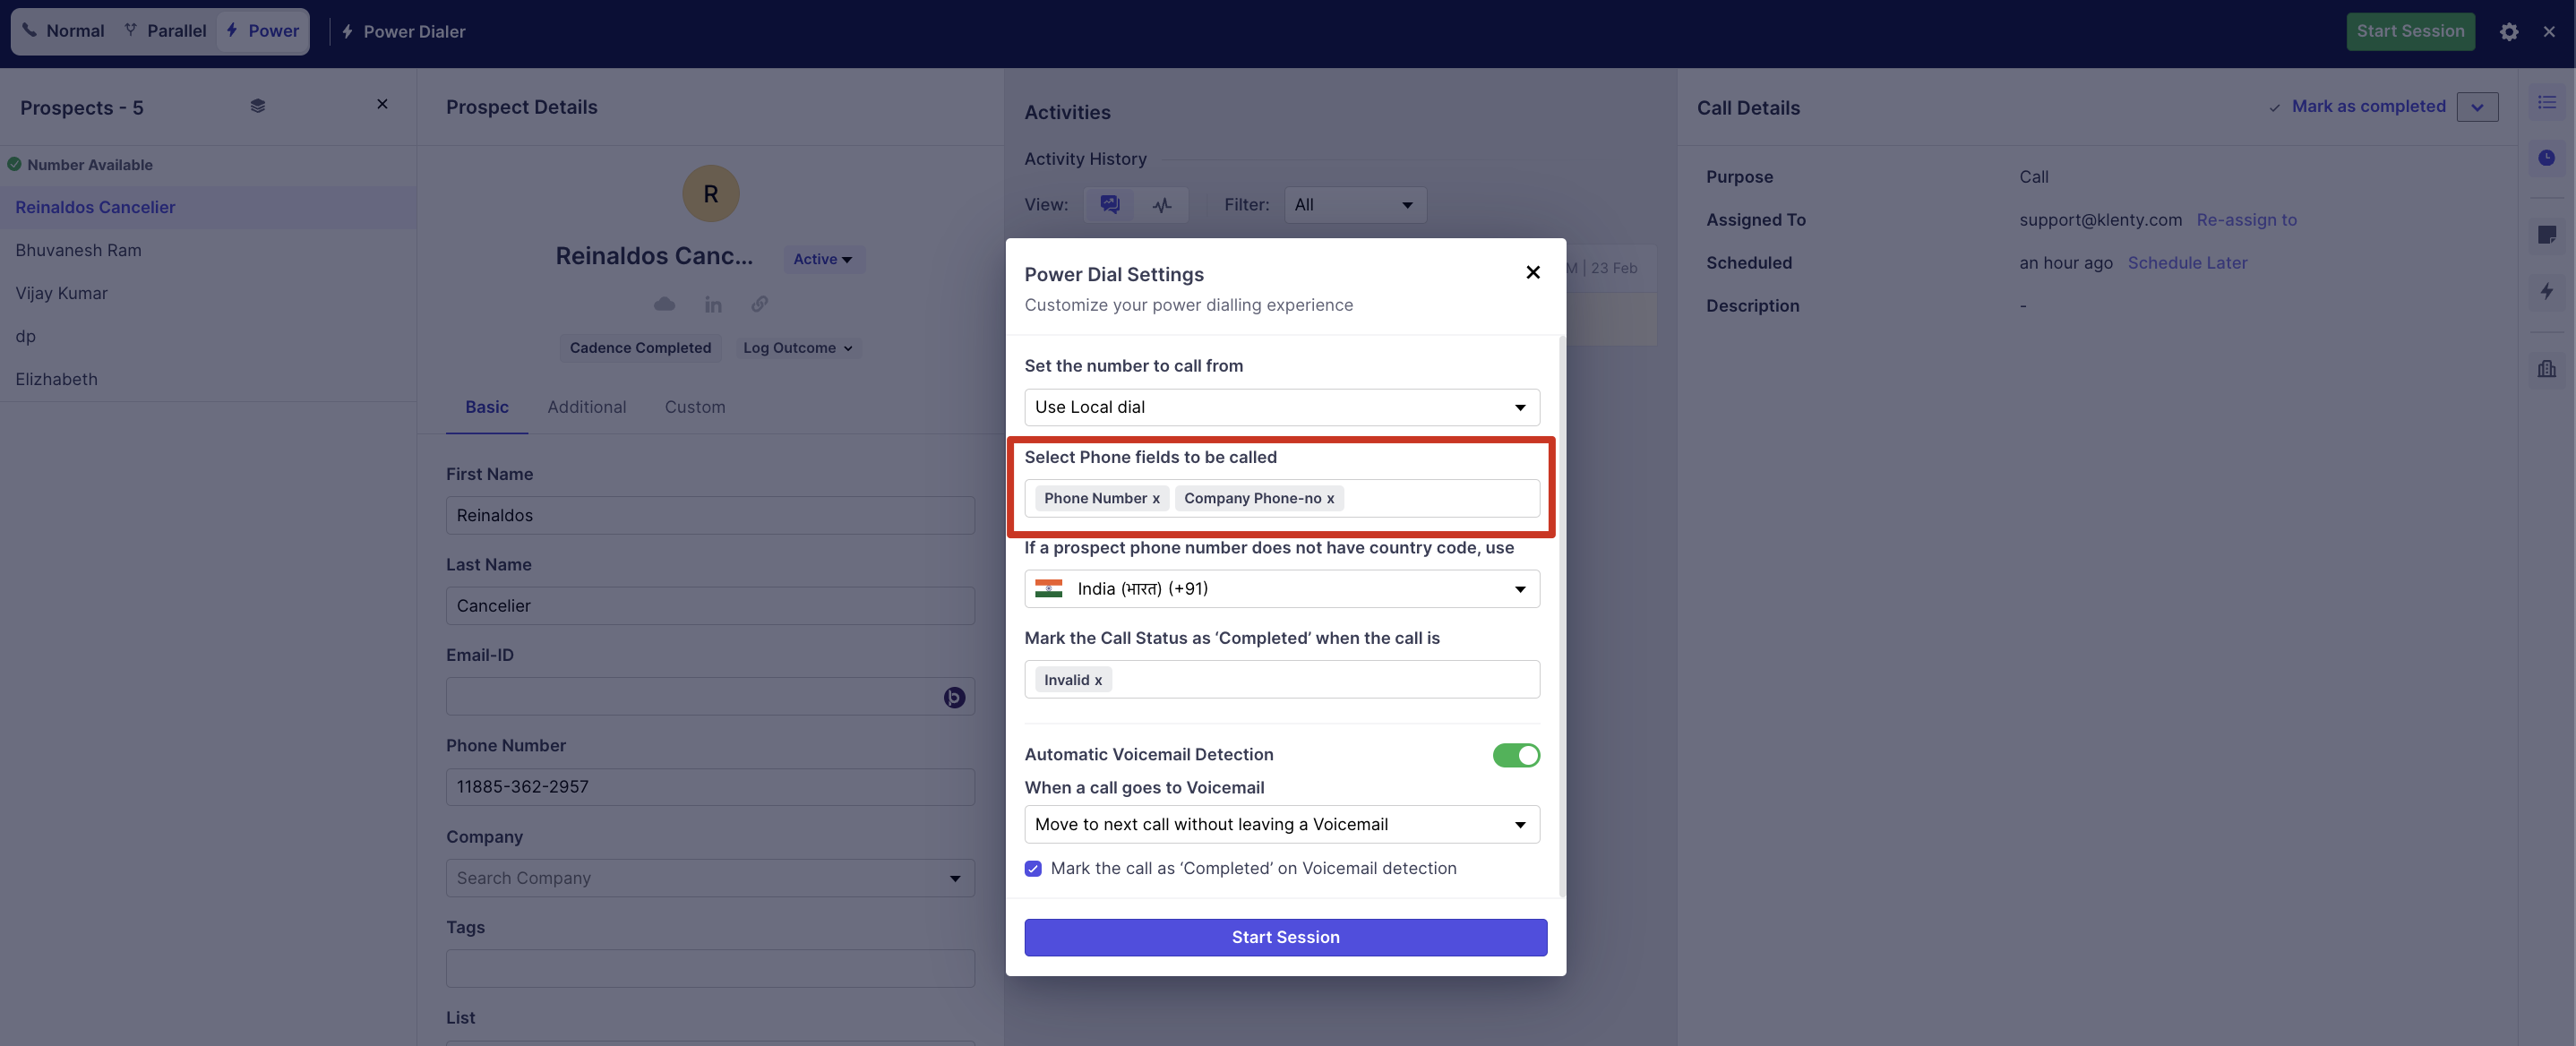Select Bhuvanesh Ram in prospects list
This screenshot has width=2576, height=1046.
(x=78, y=250)
